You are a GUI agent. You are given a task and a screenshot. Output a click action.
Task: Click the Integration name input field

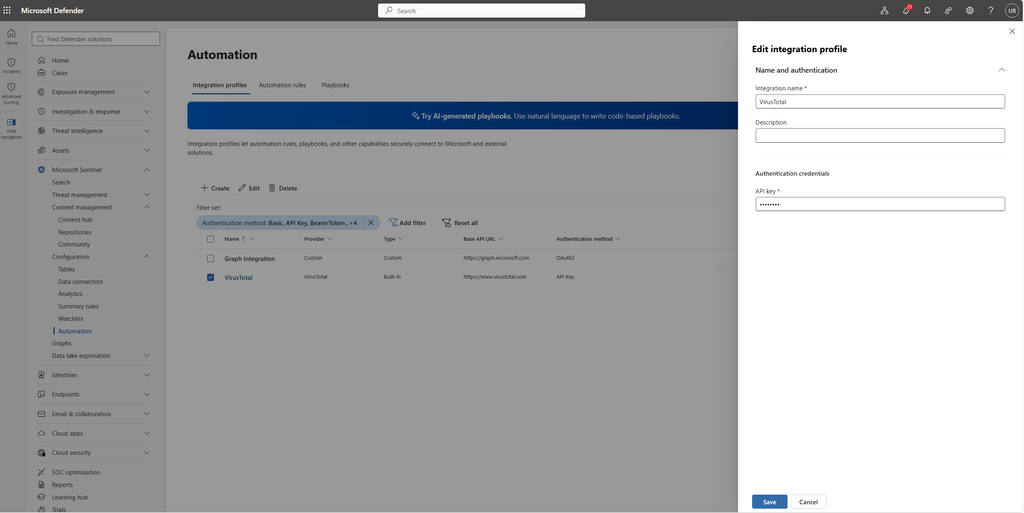tap(880, 102)
